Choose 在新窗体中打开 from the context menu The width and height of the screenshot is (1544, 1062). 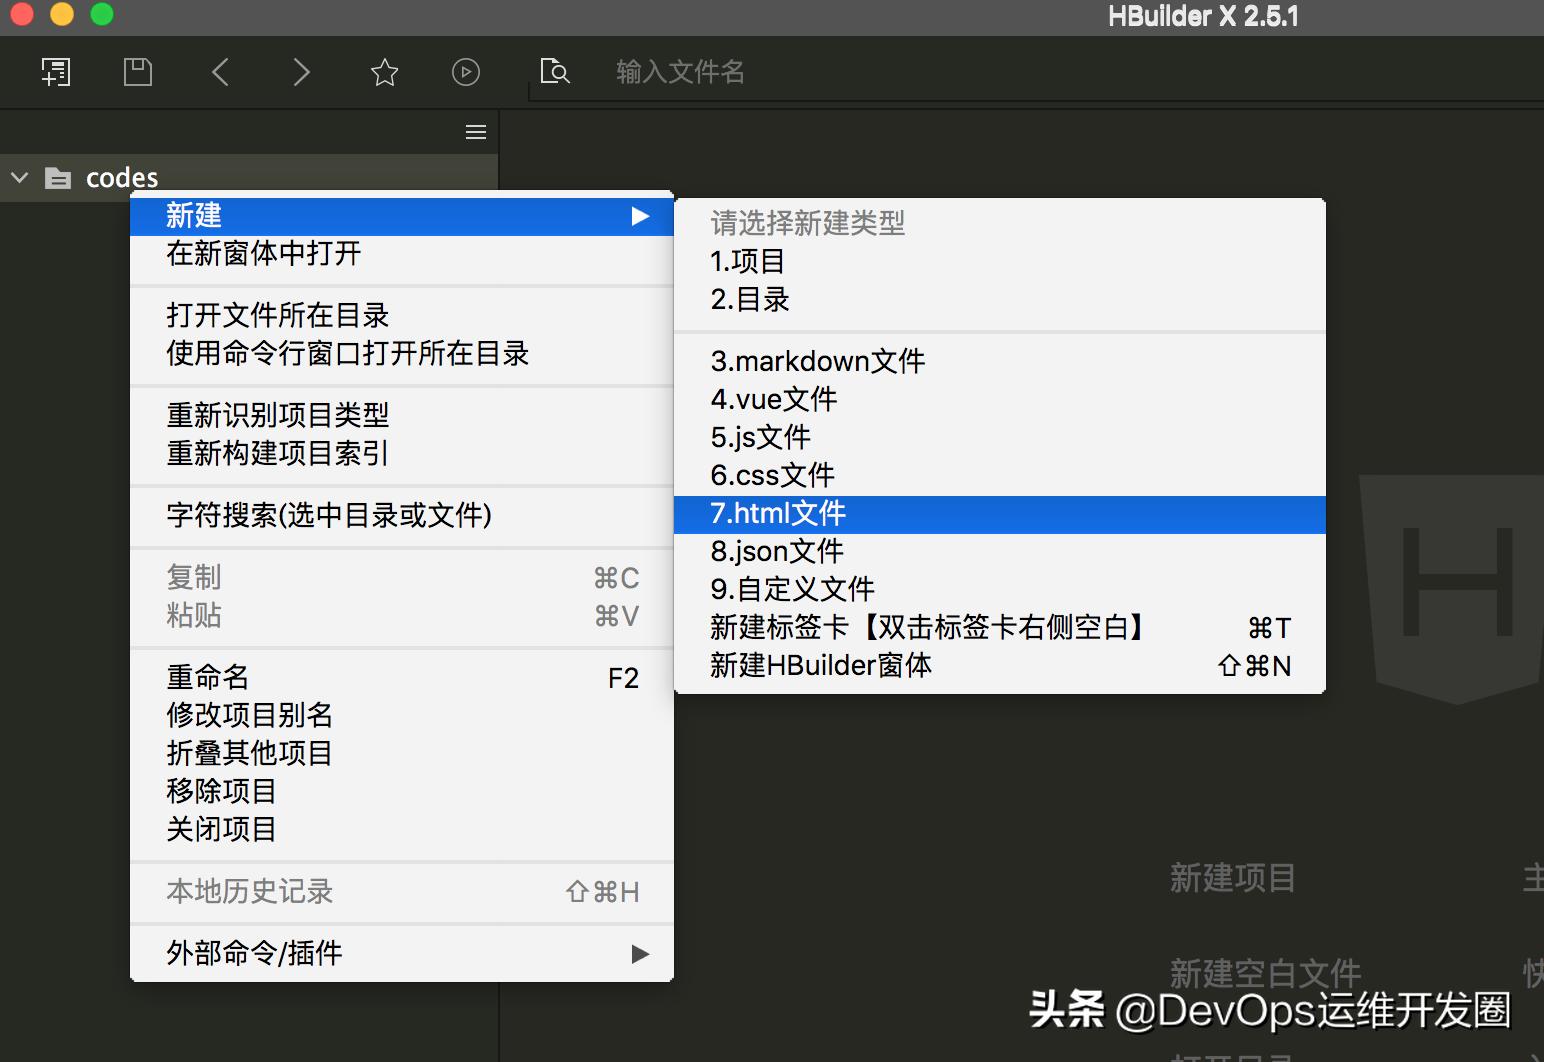[x=265, y=254]
